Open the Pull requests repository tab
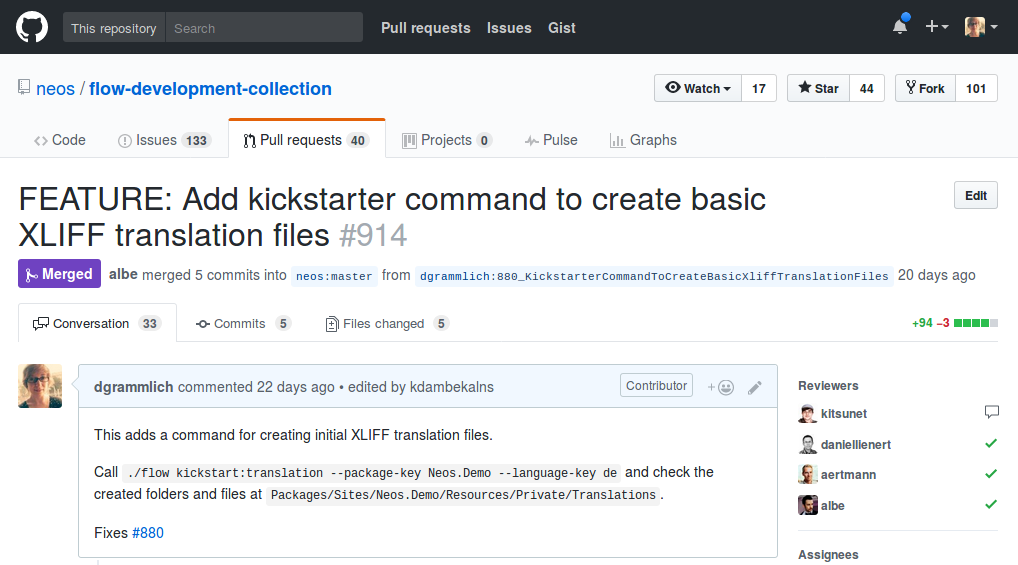This screenshot has height=565, width=1018. pos(306,140)
